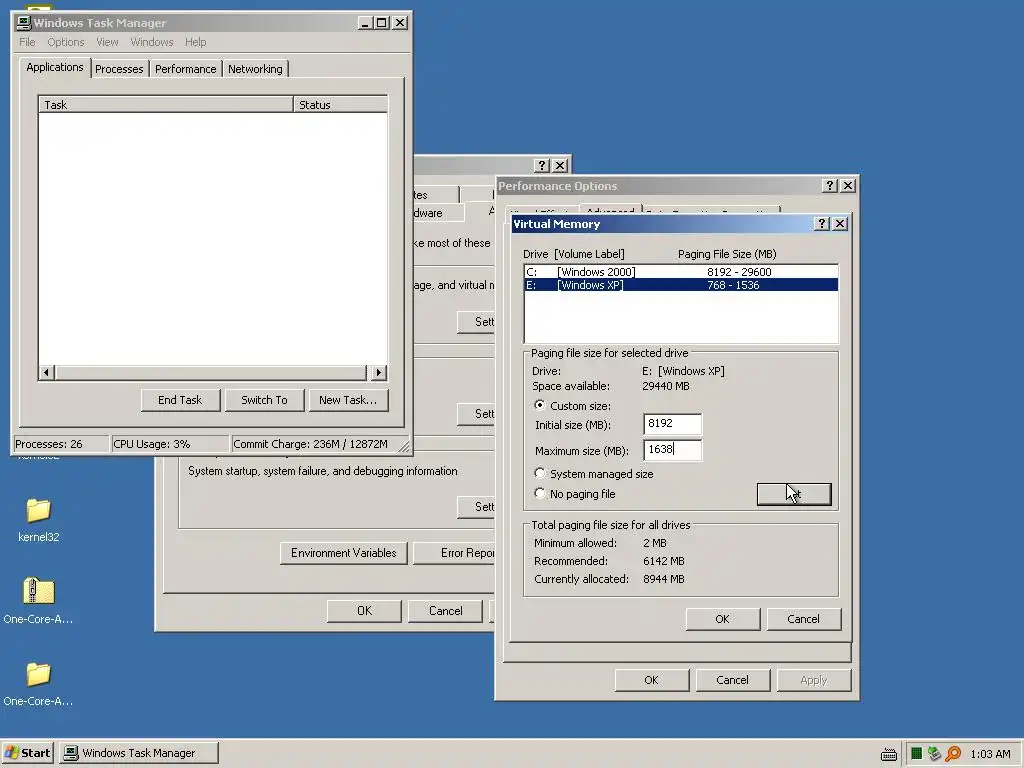The image size is (1024, 768).
Task: Click Cancel in the System Properties dialog
Action: 445,611
